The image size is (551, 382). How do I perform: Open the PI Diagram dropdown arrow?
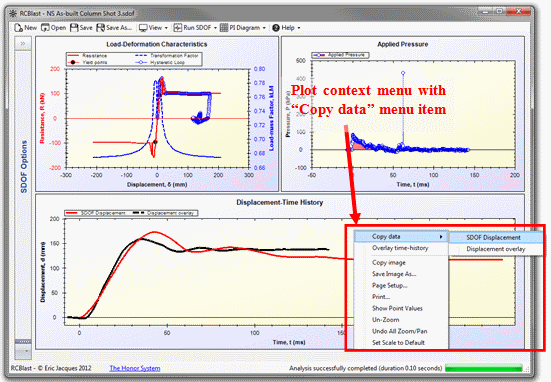tap(264, 28)
